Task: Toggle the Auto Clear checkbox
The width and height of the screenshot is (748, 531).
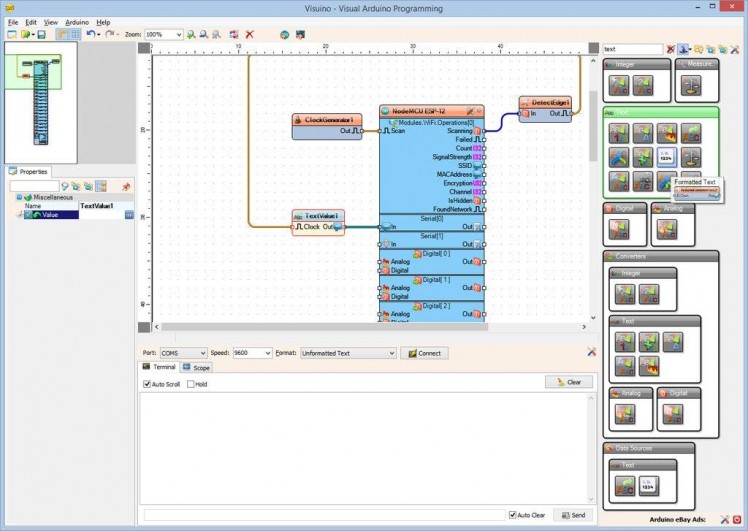Action: [512, 515]
